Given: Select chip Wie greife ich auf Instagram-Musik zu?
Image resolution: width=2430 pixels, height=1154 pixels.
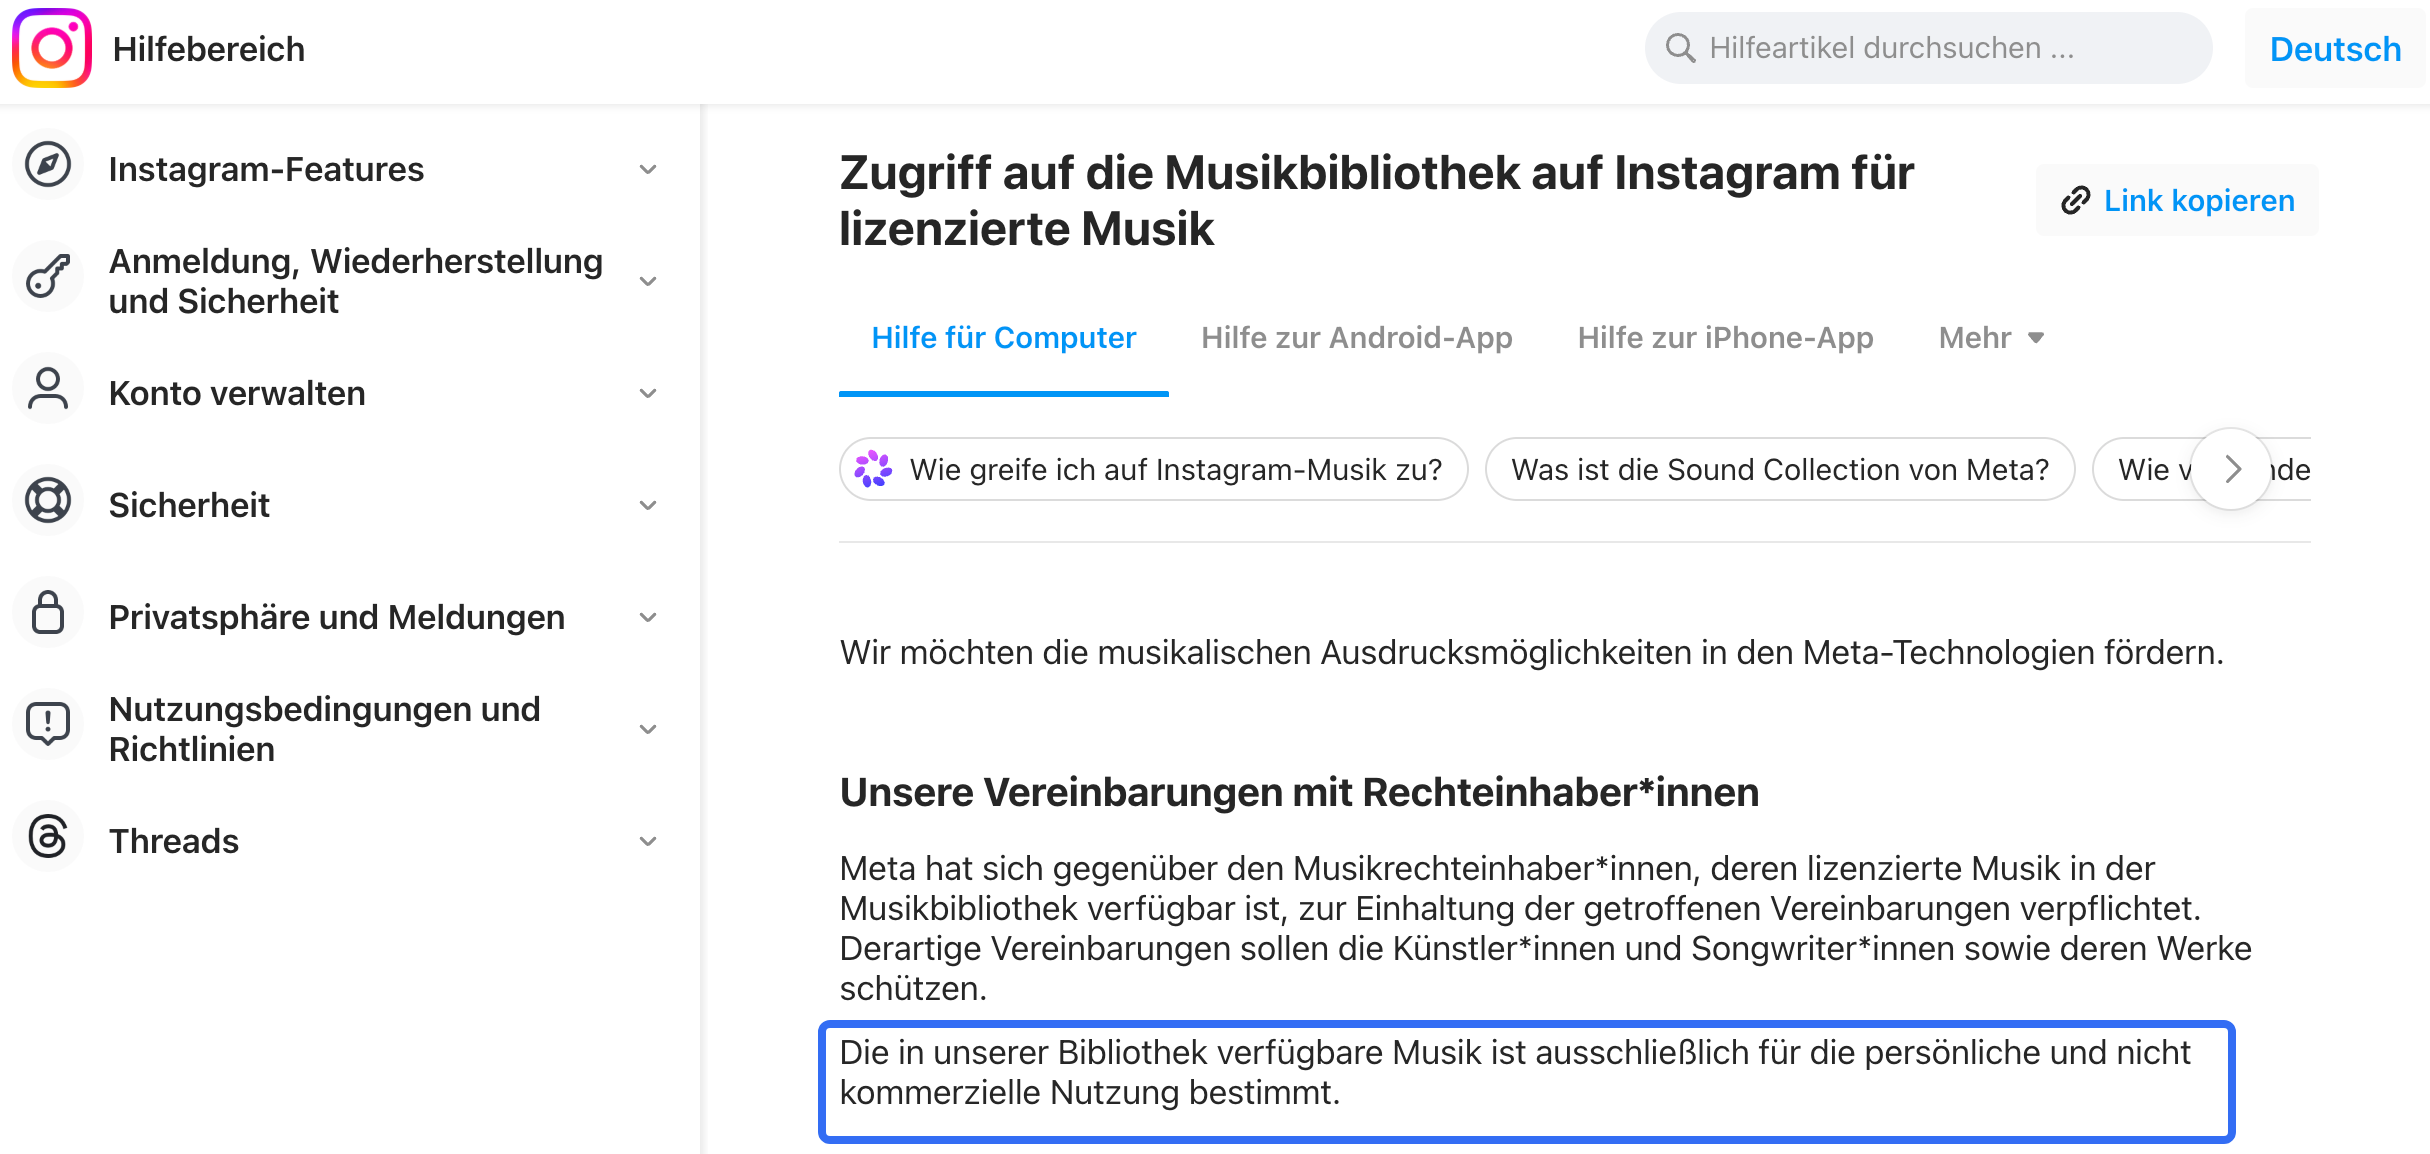Looking at the screenshot, I should pos(1154,469).
